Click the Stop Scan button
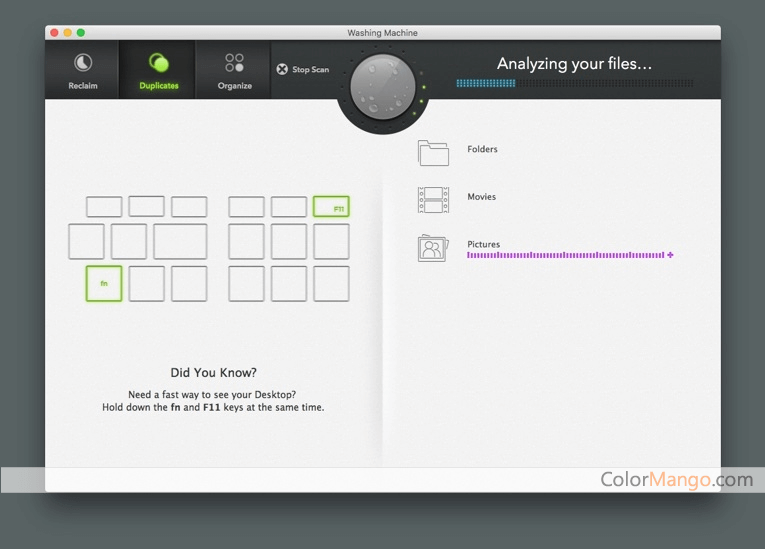The height and width of the screenshot is (549, 765). click(303, 69)
